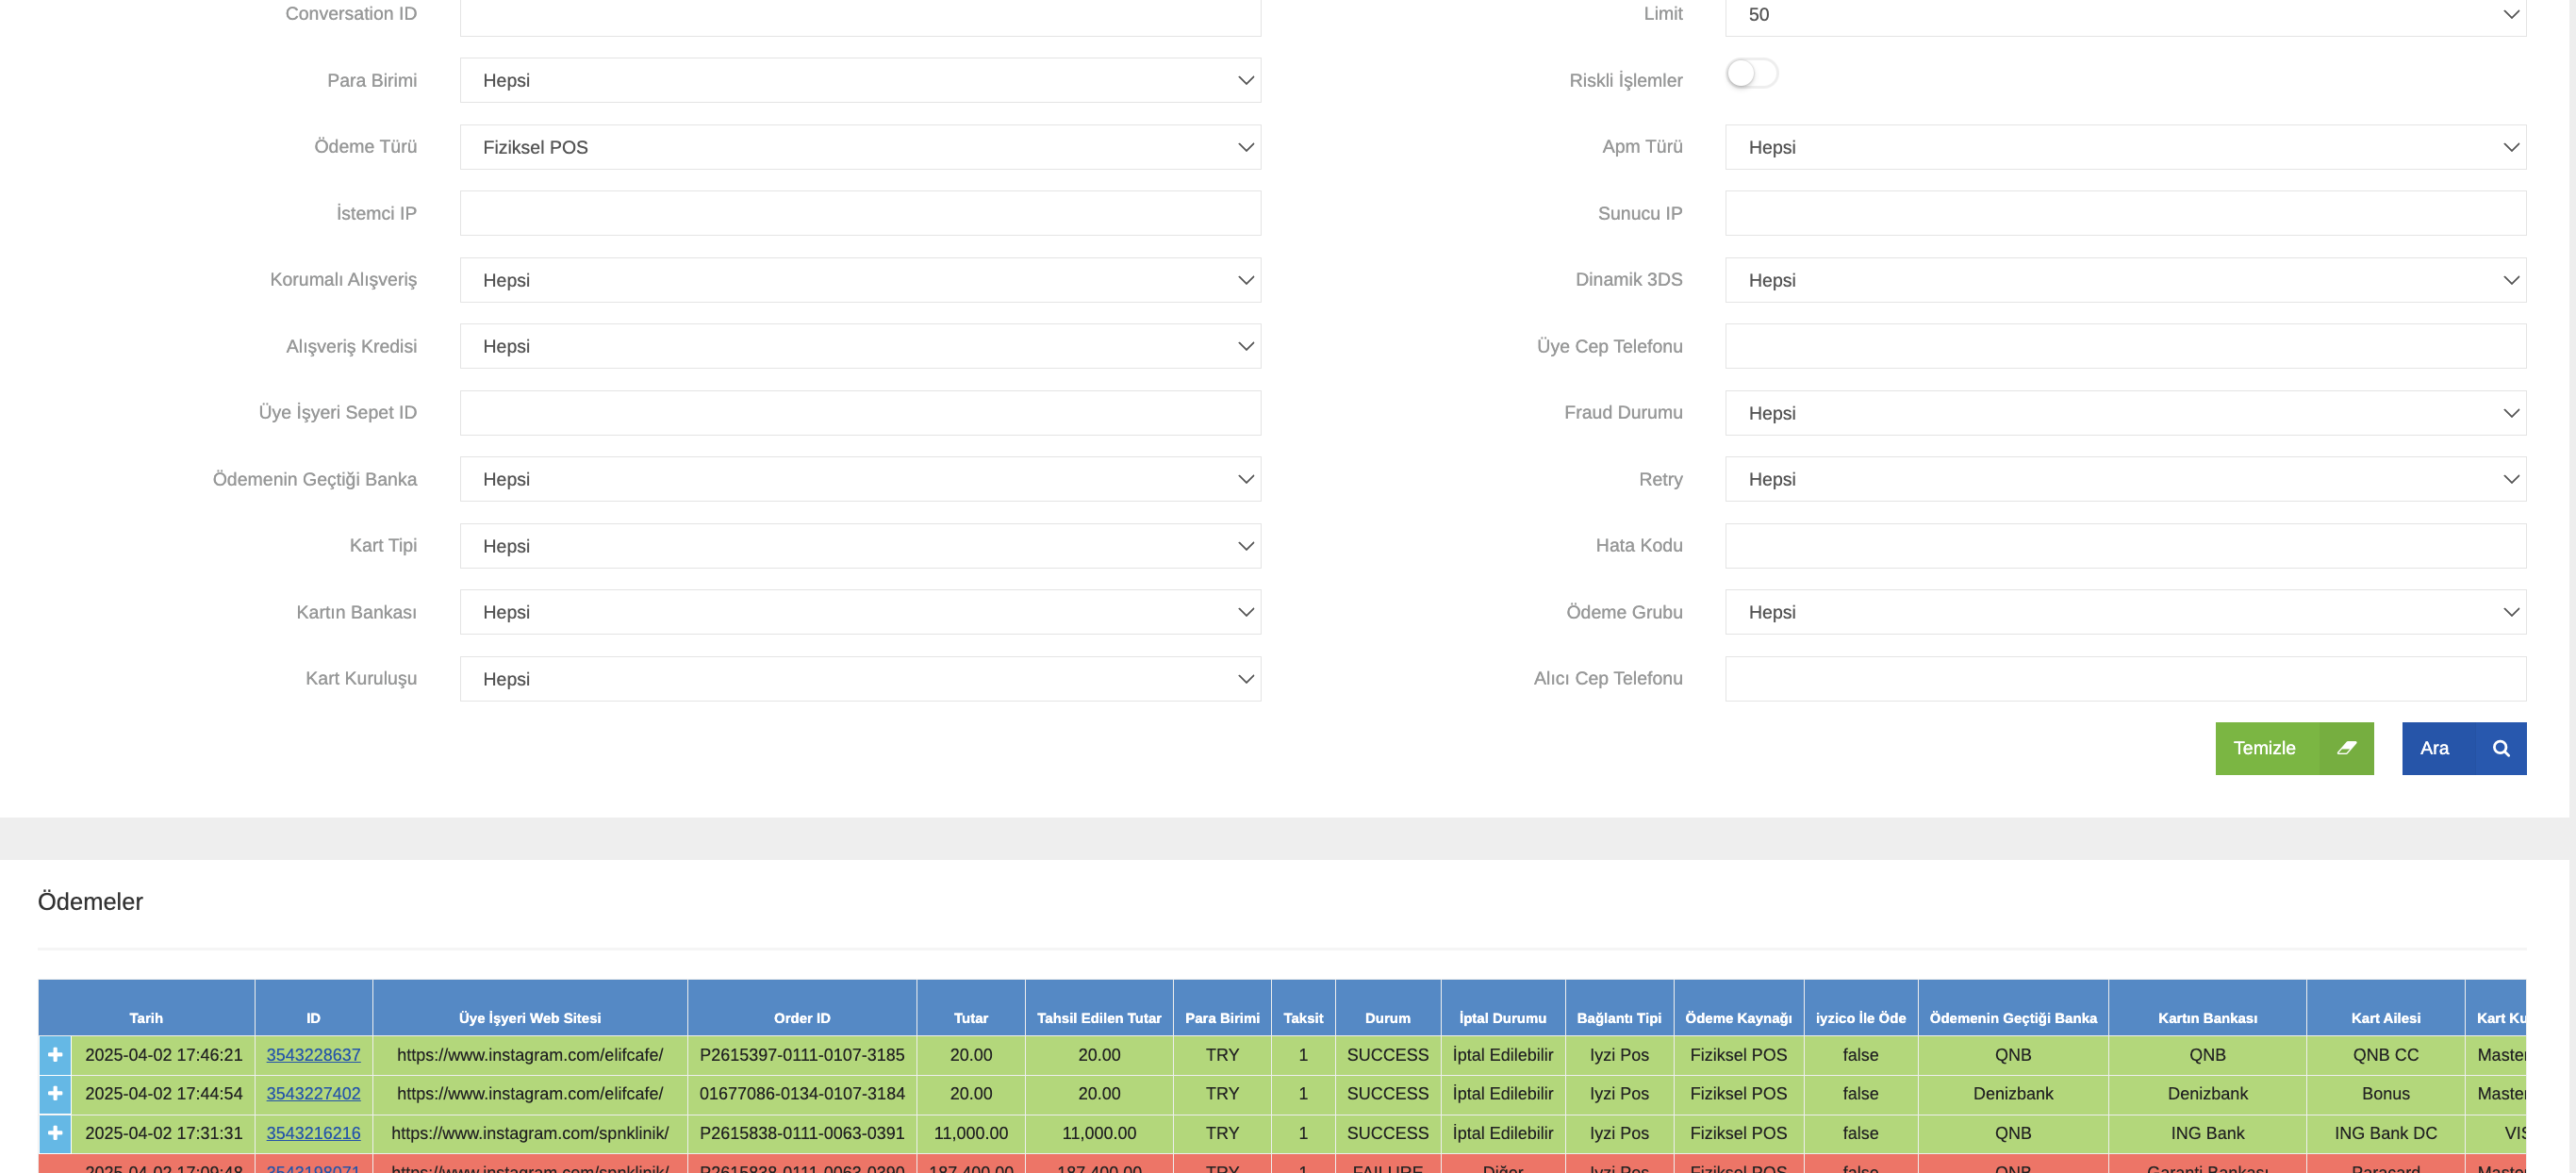The height and width of the screenshot is (1173, 2576).
Task: Expand row for payment 3543228637 with plus icon
Action: (x=55, y=1054)
